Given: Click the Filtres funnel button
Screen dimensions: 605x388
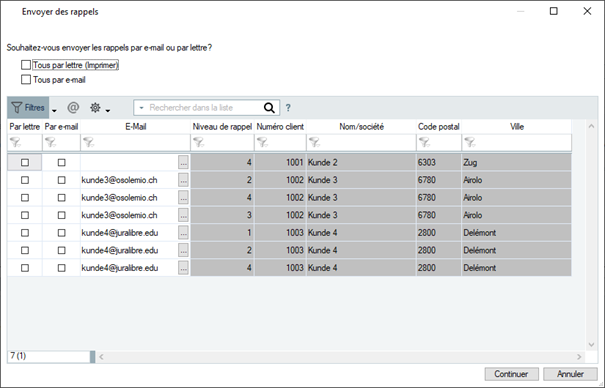Looking at the screenshot, I should [28, 108].
